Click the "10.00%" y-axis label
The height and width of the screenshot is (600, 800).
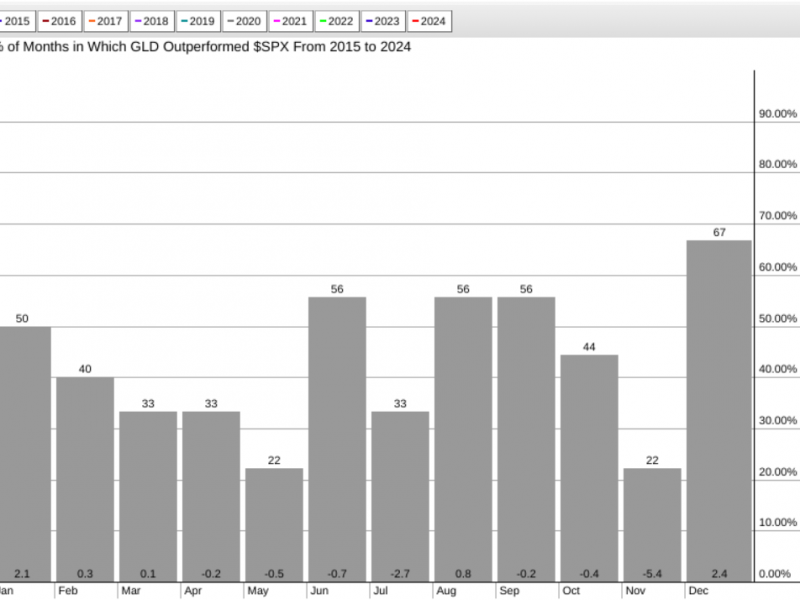click(778, 522)
